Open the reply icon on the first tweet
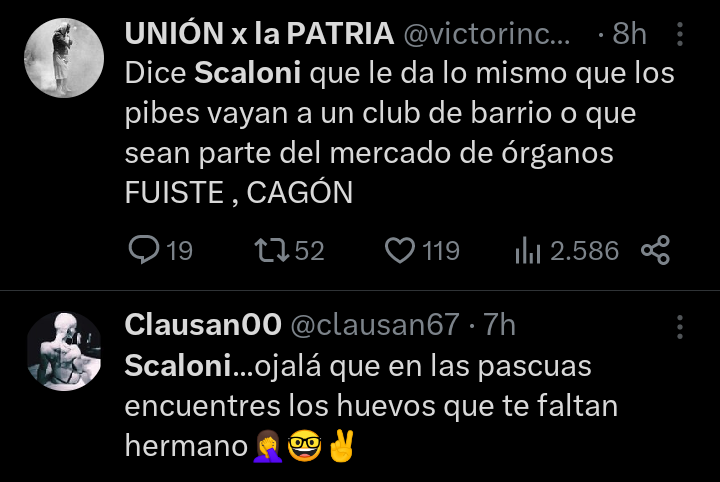 coord(144,250)
